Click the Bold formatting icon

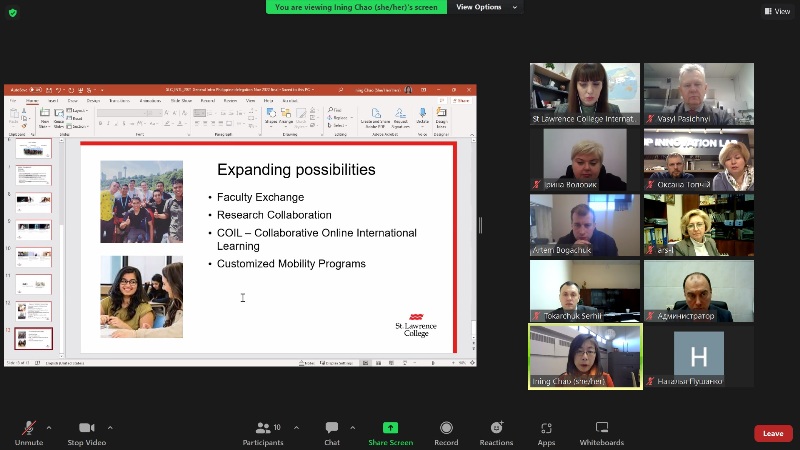101,123
